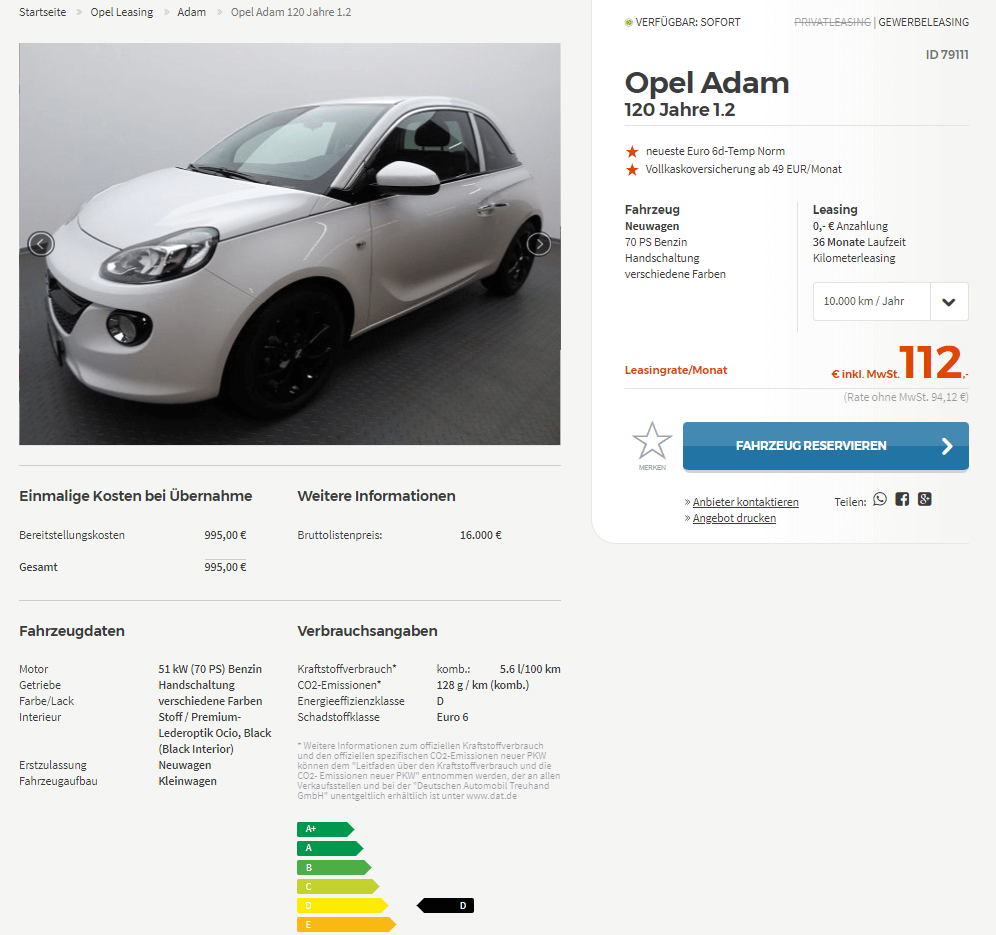Click '36 Monate Laufzeit' text
The image size is (996, 935).
click(x=859, y=242)
